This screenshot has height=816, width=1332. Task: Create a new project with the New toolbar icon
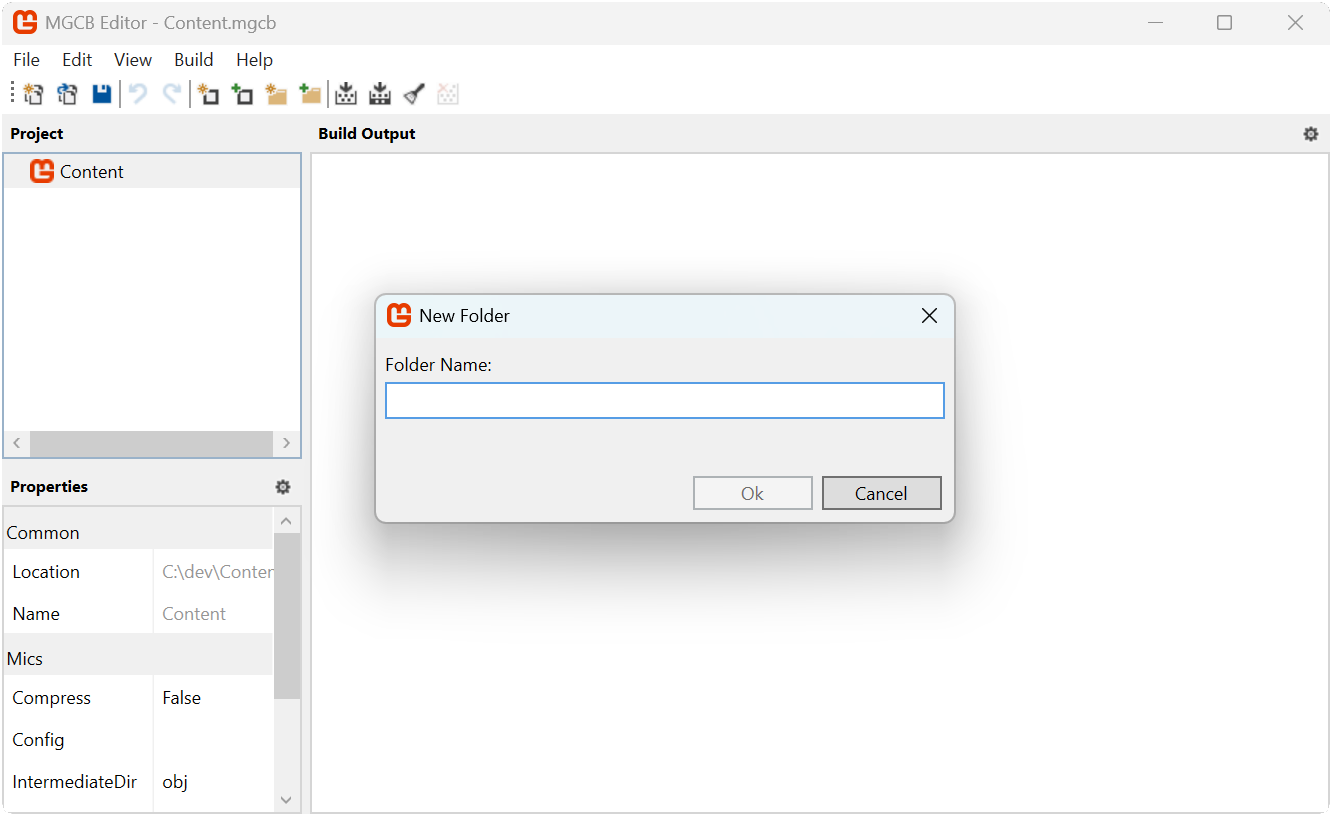tap(33, 93)
